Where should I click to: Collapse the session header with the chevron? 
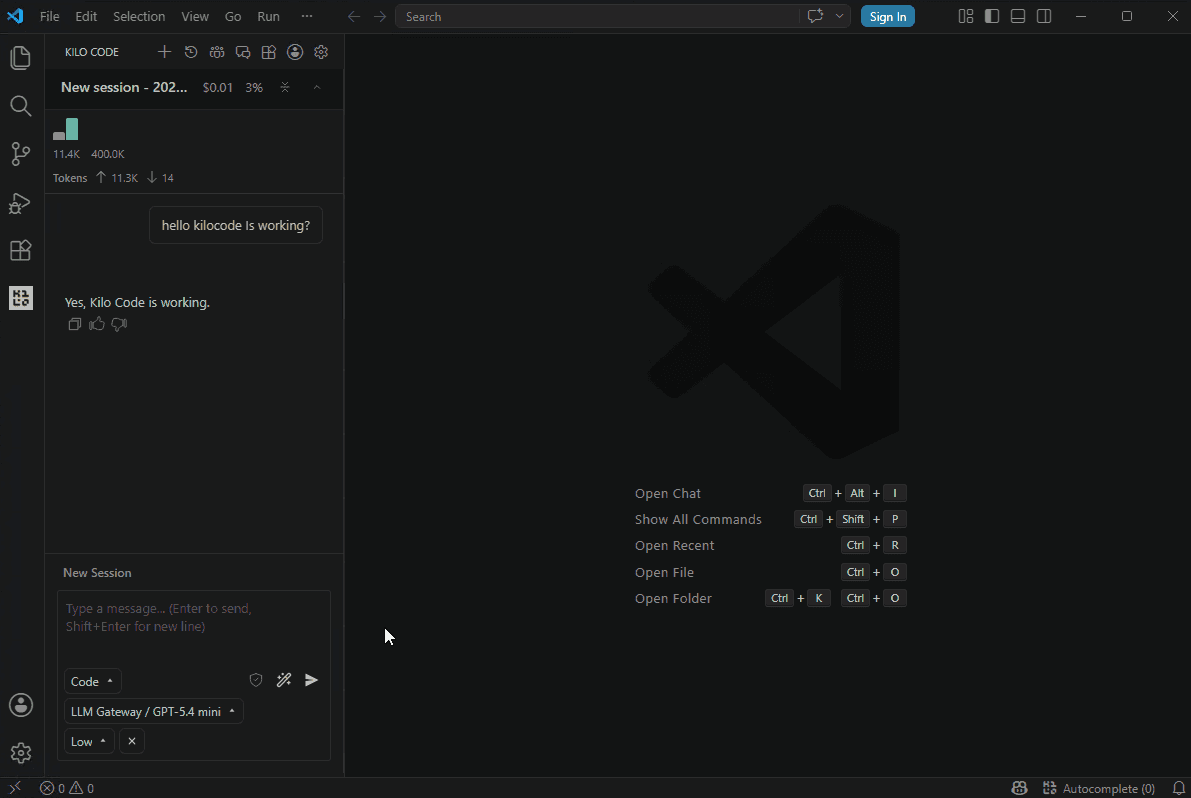pyautogui.click(x=317, y=87)
